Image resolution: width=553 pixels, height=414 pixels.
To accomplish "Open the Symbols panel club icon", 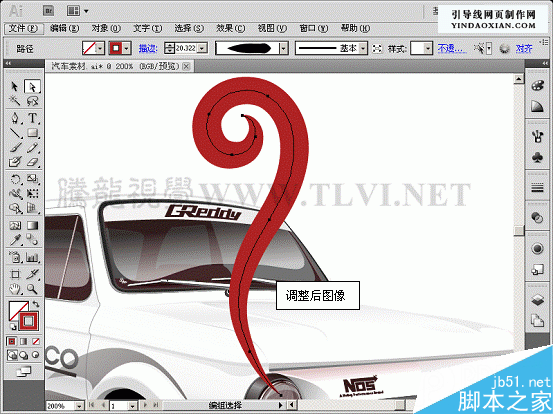I will coord(537,158).
